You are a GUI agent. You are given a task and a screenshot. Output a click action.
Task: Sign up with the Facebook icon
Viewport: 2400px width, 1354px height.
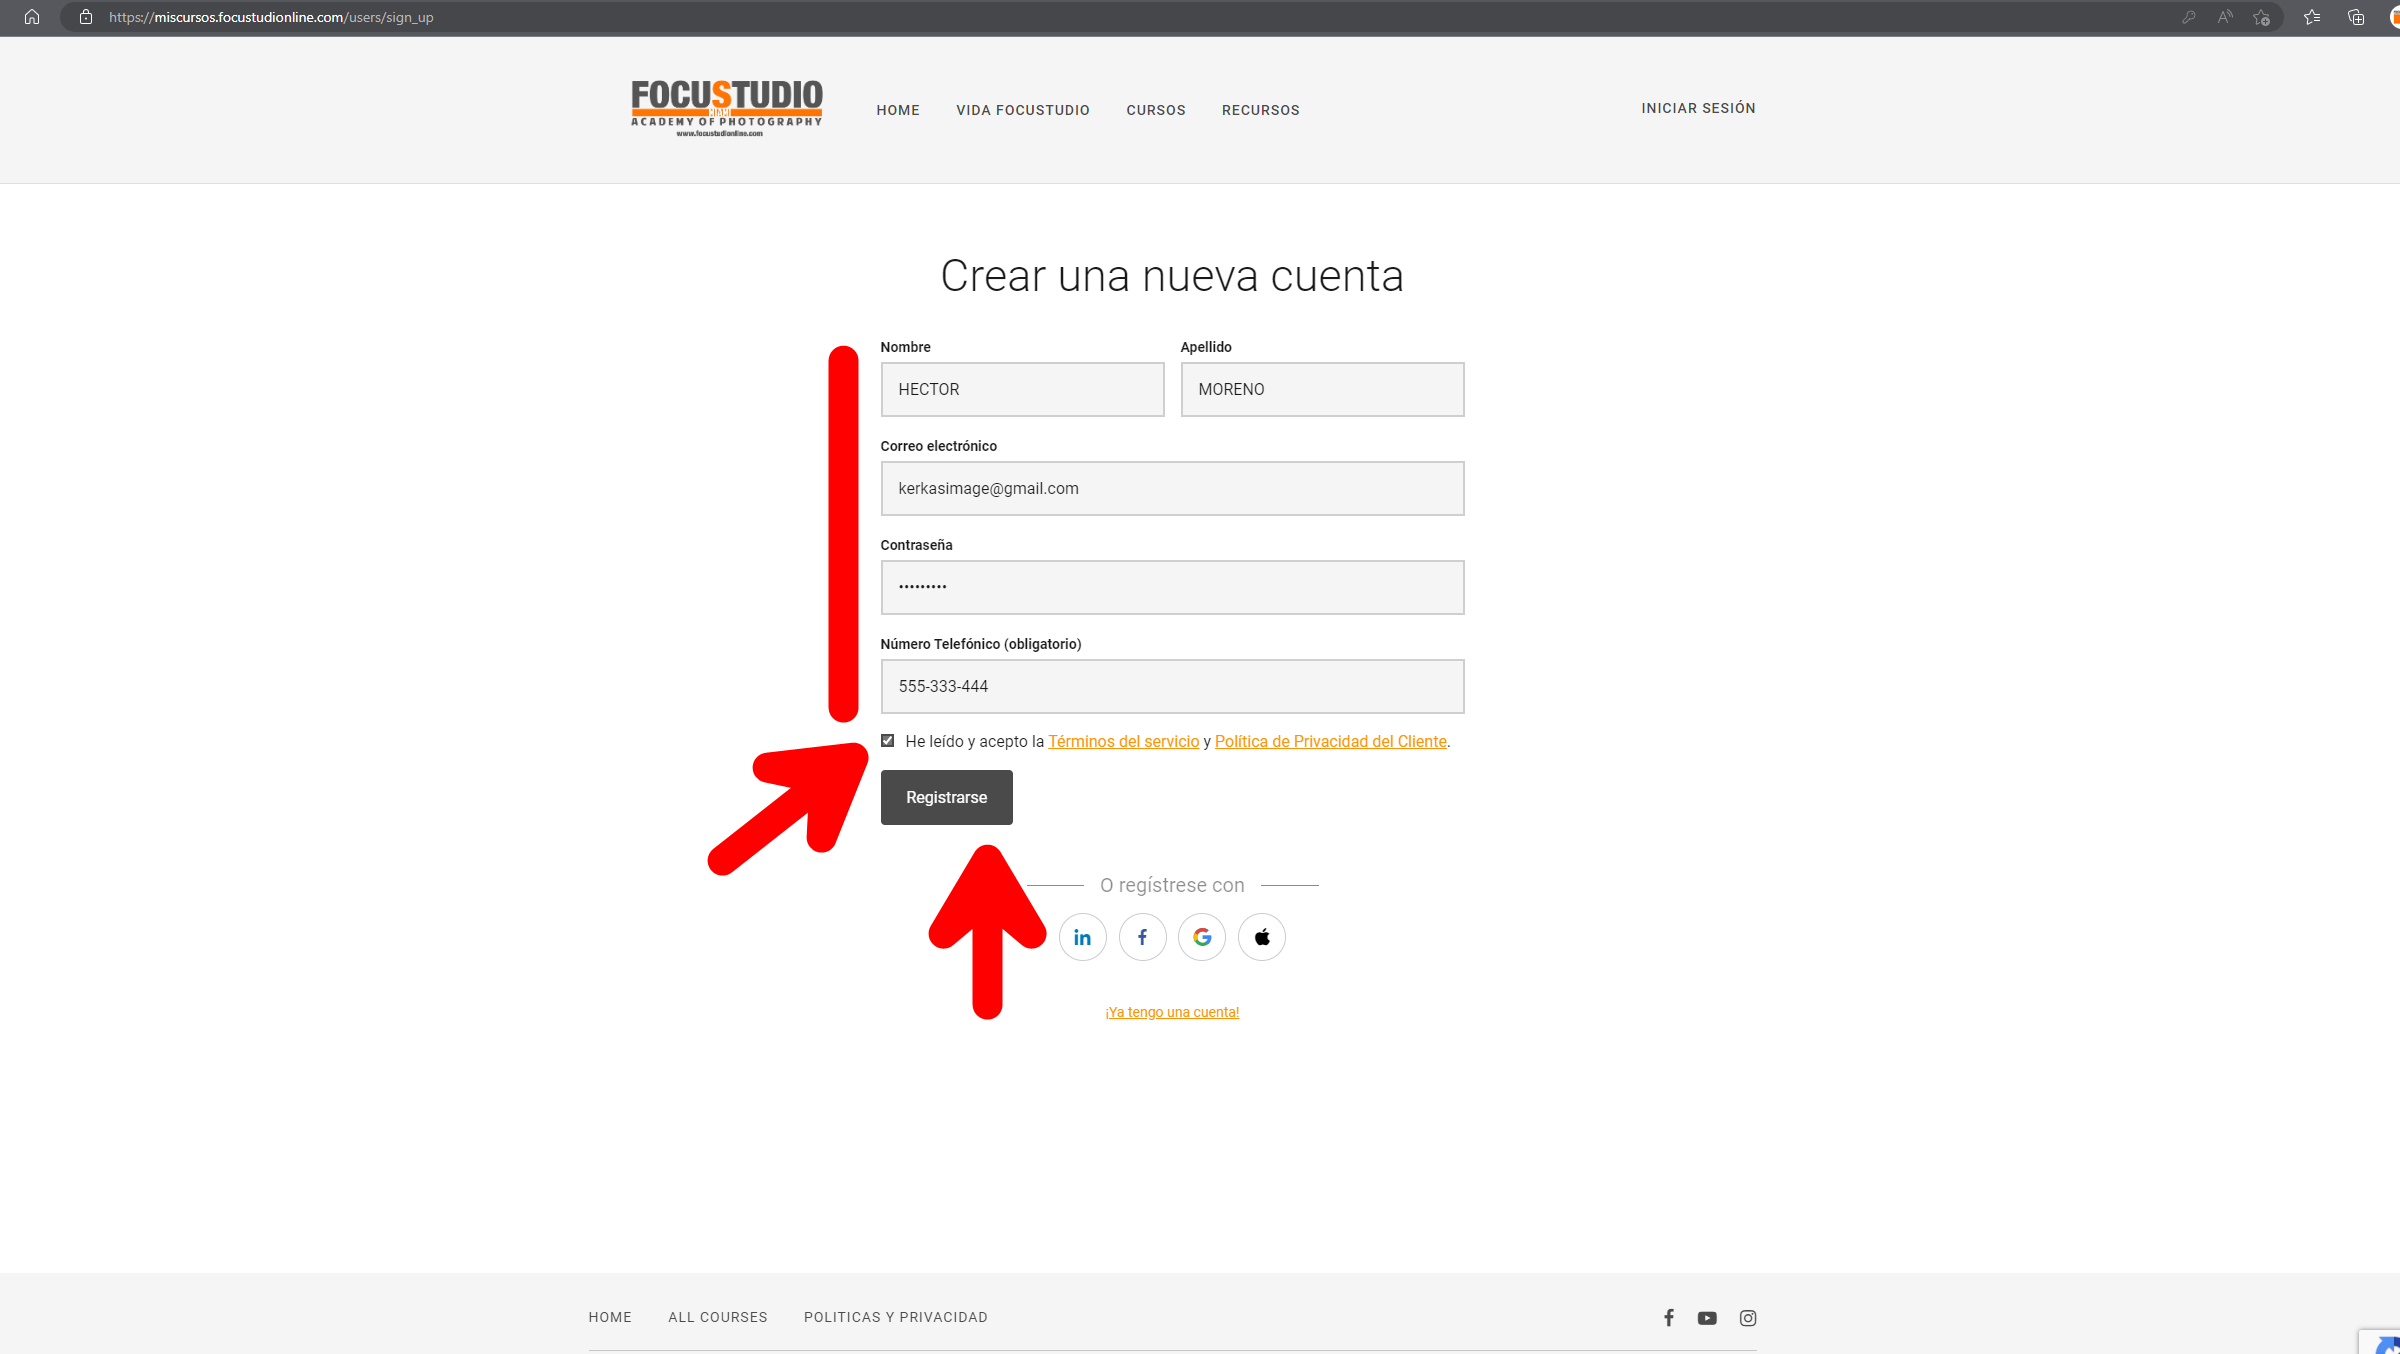point(1142,937)
